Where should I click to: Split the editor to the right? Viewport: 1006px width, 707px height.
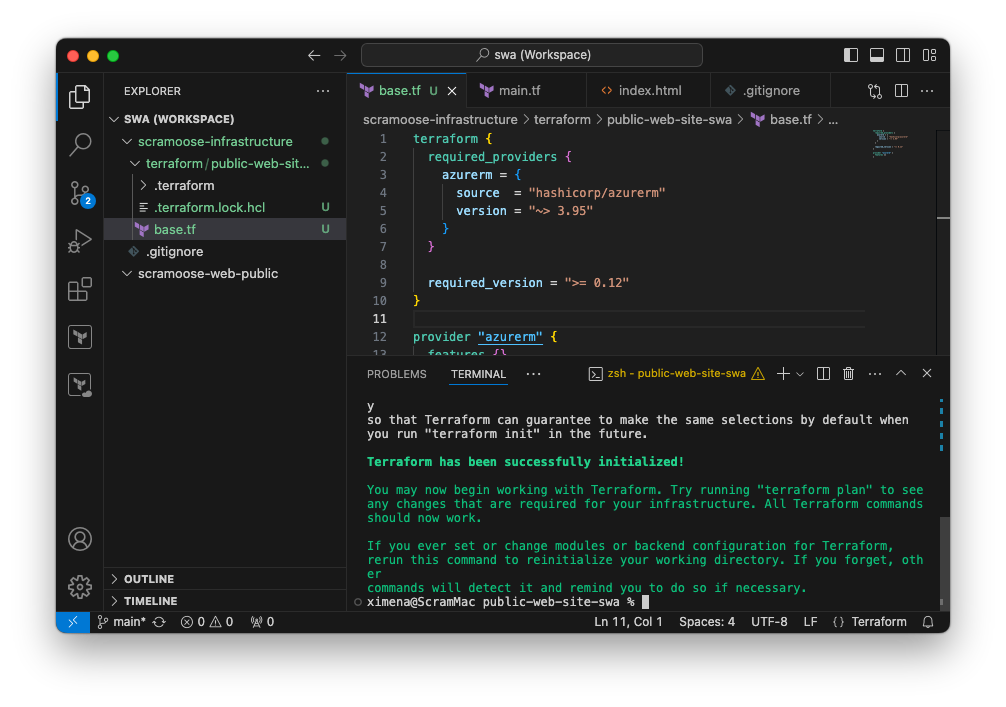901,91
